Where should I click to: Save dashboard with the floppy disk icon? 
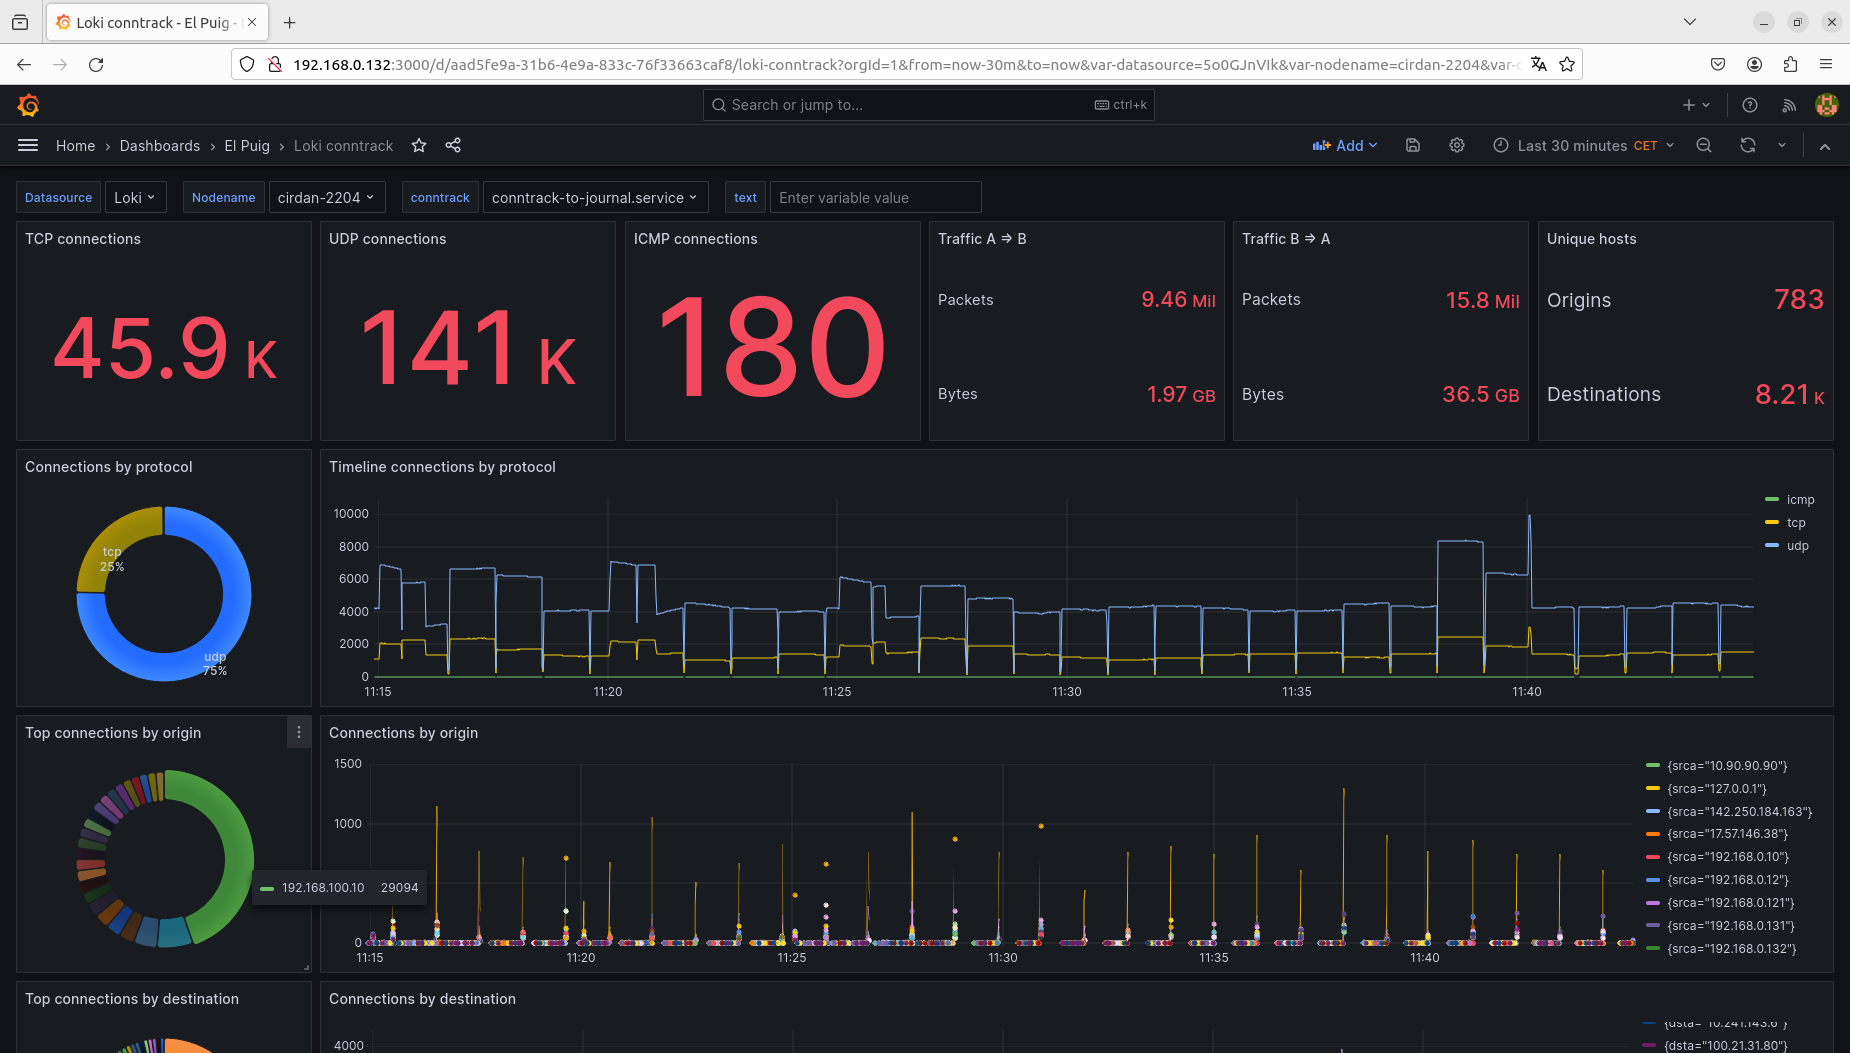(x=1412, y=146)
